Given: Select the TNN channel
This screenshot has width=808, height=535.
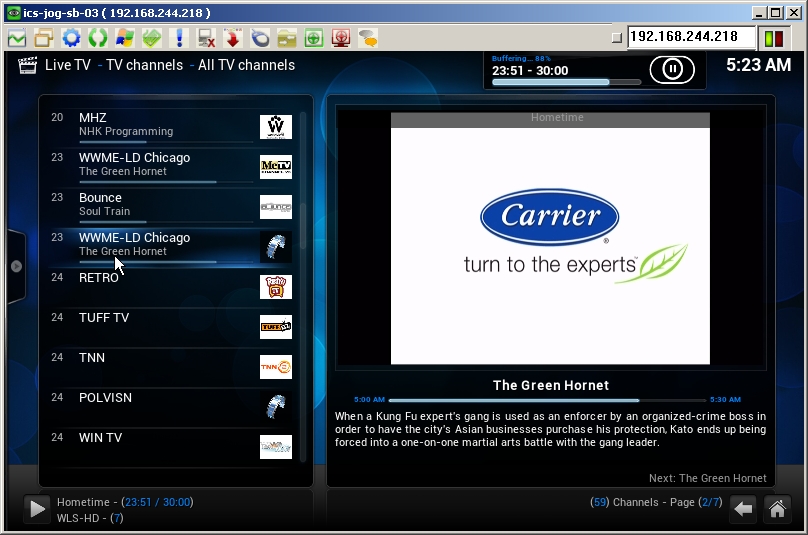Looking at the screenshot, I should [x=172, y=366].
